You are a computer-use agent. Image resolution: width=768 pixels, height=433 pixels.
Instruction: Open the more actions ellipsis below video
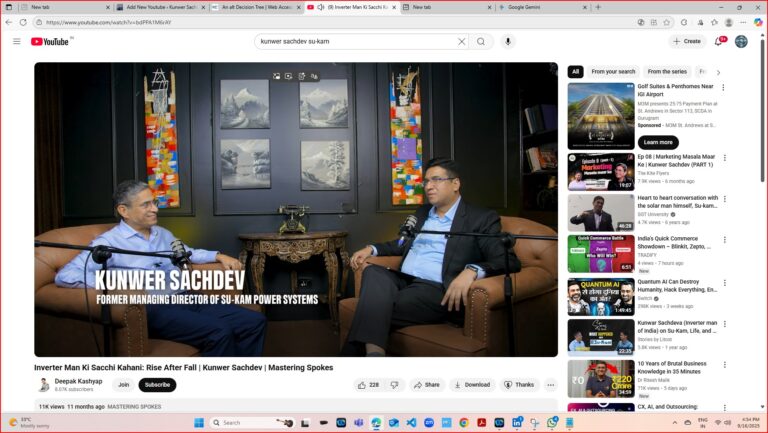click(x=551, y=385)
